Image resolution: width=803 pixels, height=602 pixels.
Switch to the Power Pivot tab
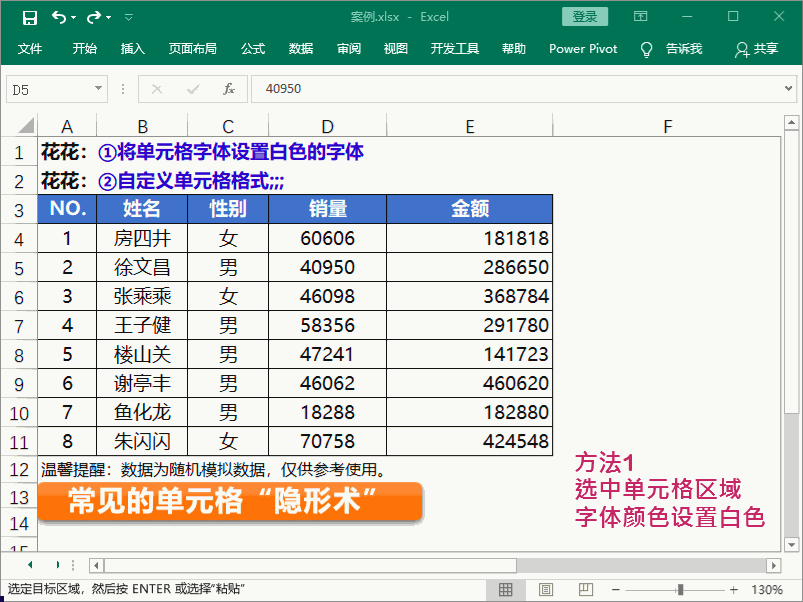click(583, 49)
